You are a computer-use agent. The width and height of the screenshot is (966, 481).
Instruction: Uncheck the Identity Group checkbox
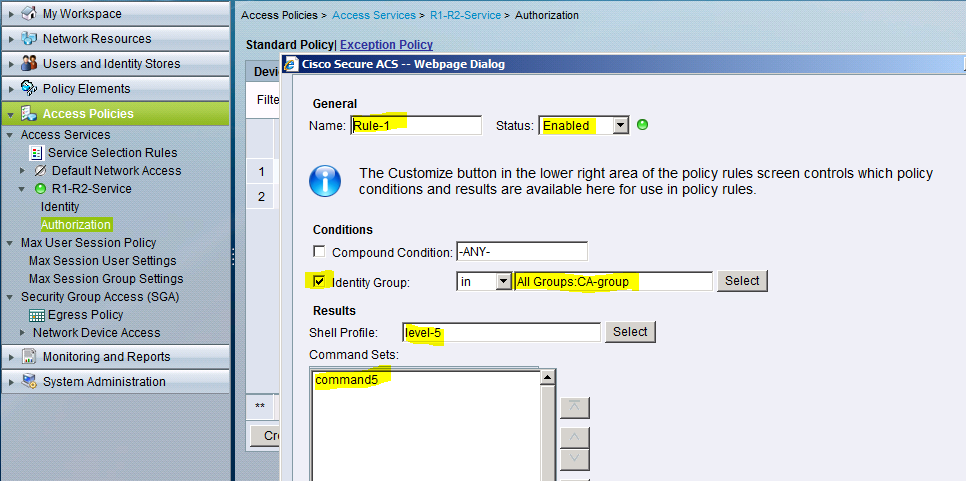[319, 281]
